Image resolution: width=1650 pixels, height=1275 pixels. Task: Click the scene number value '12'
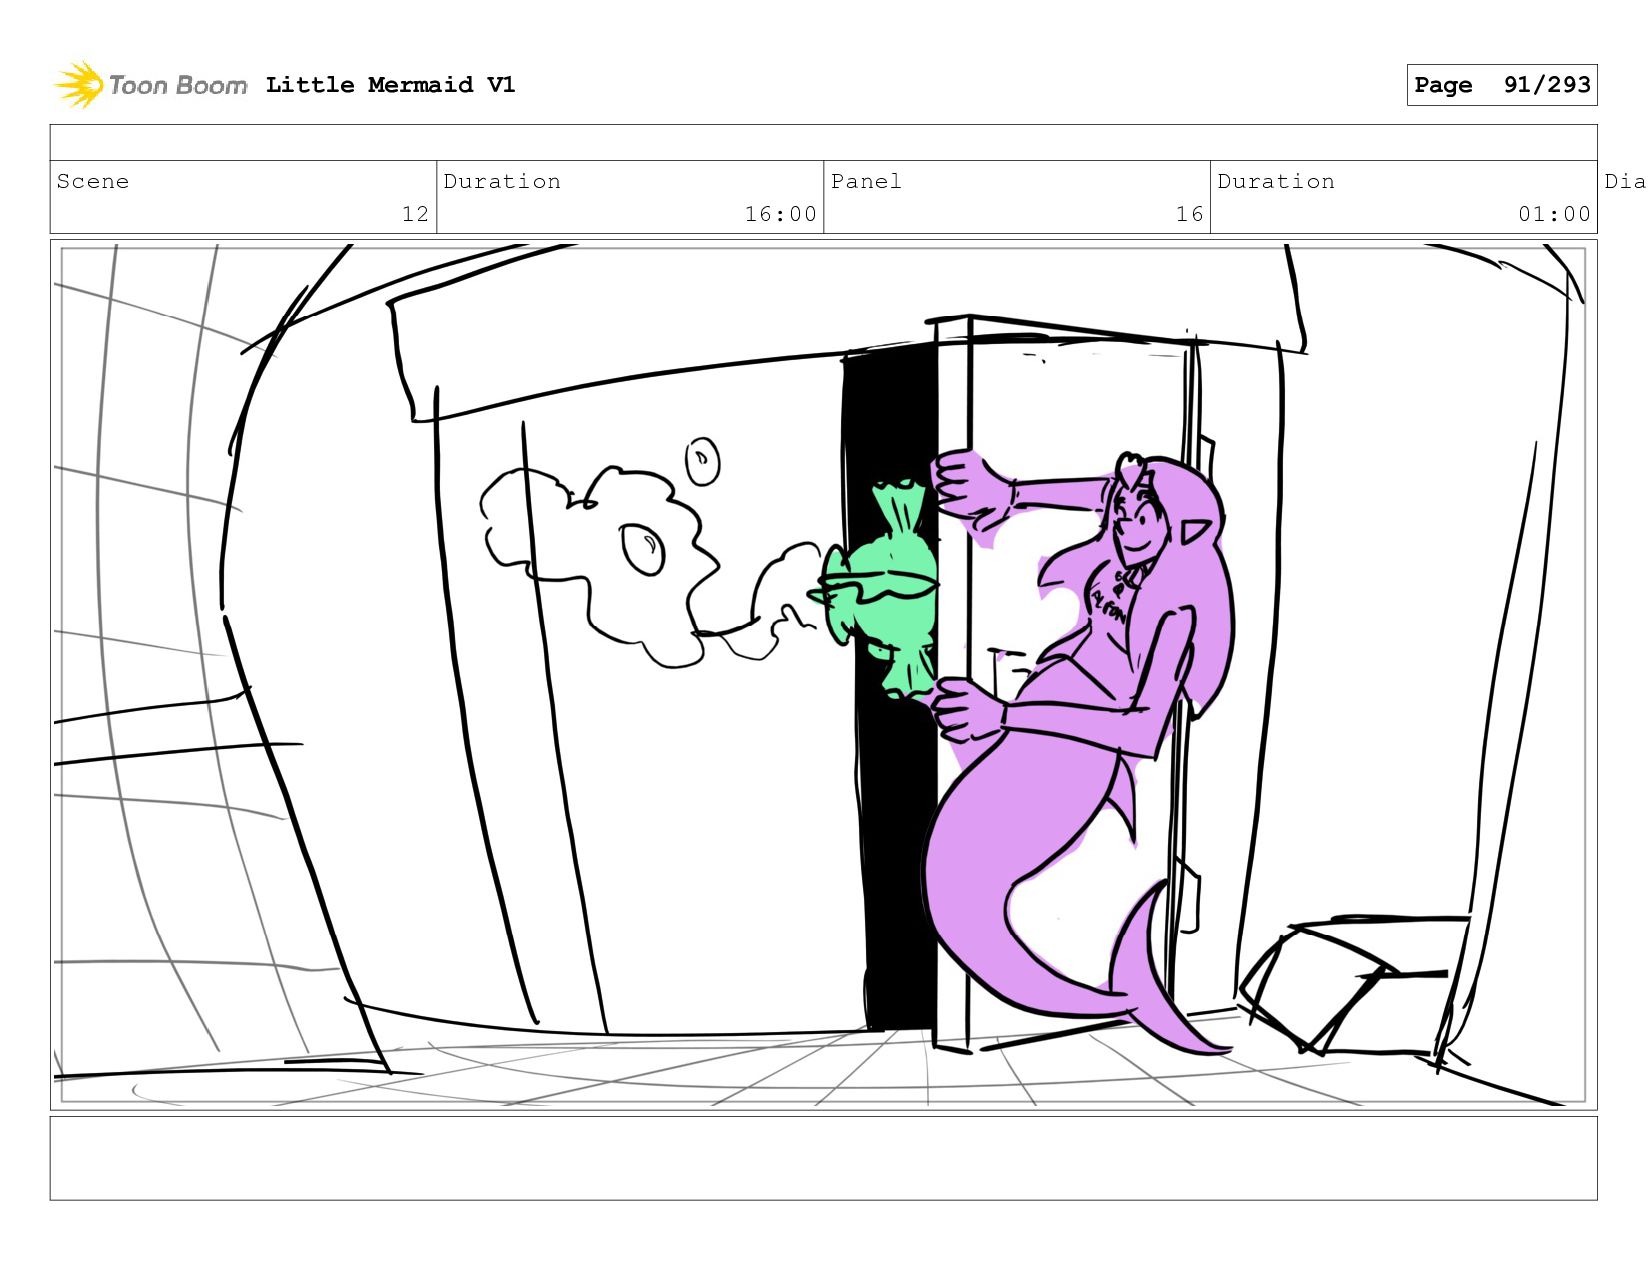coord(415,214)
